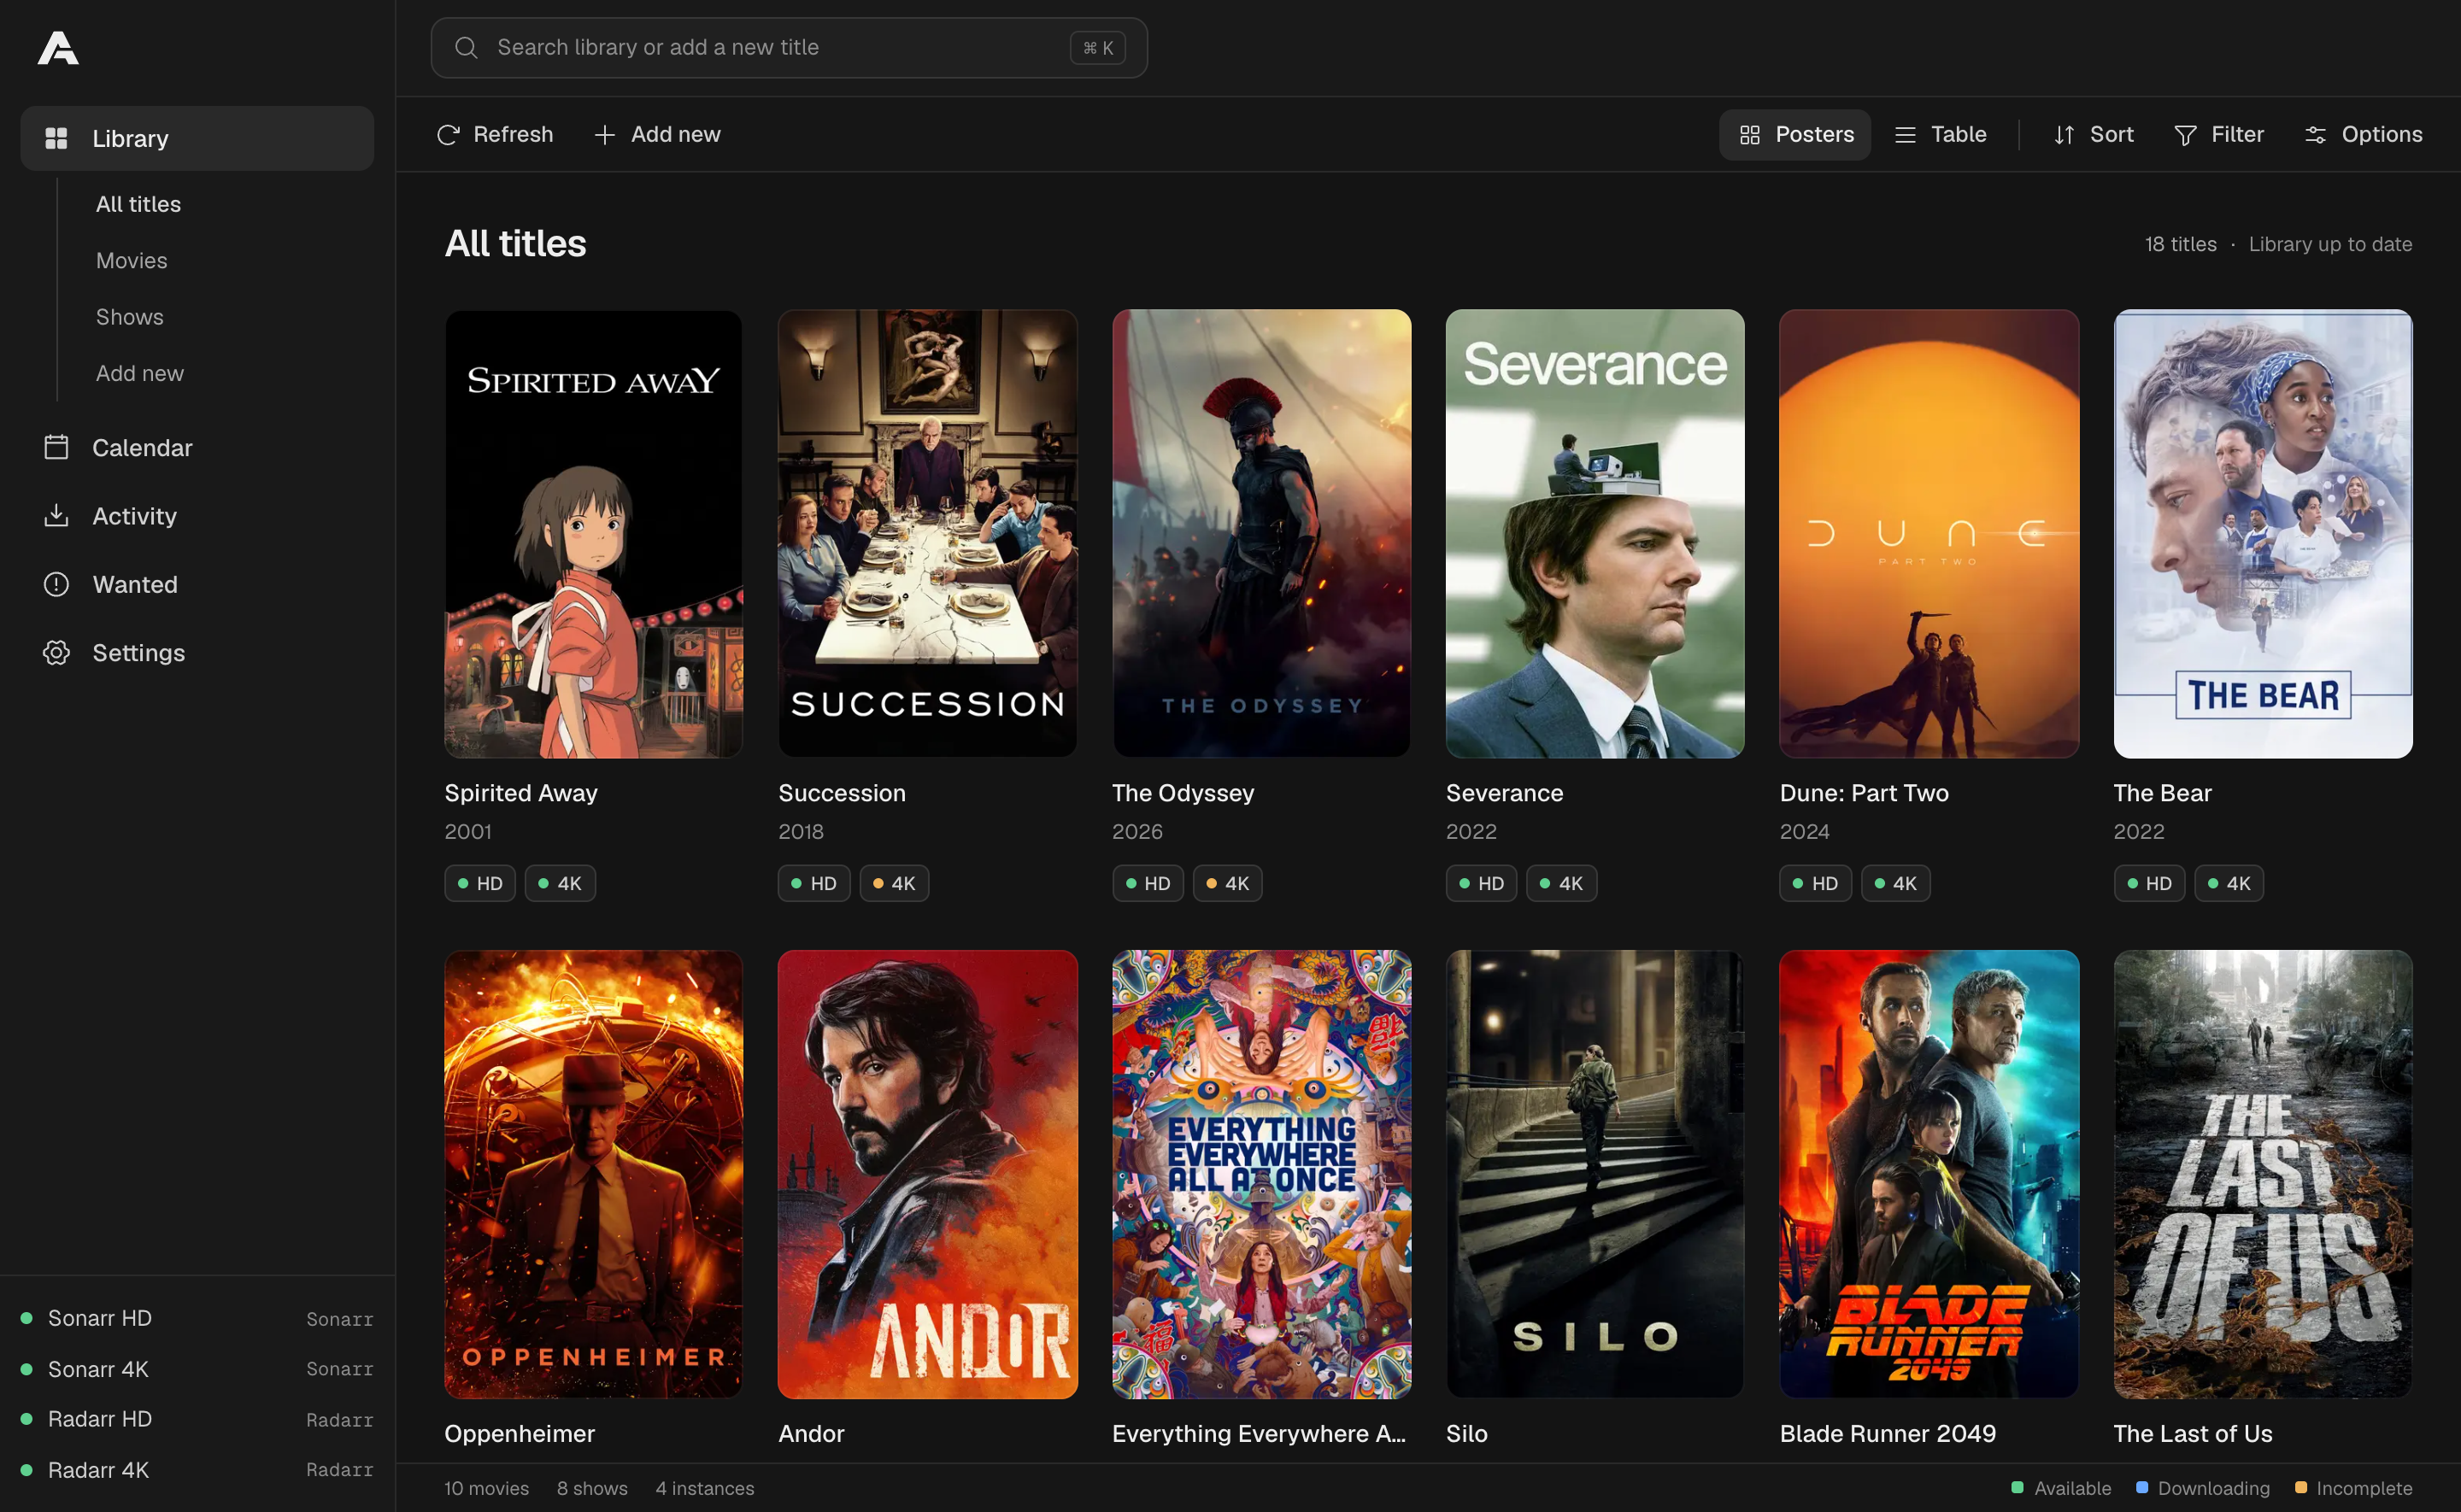This screenshot has width=2461, height=1512.
Task: Open the Sort dropdown
Action: (2093, 134)
